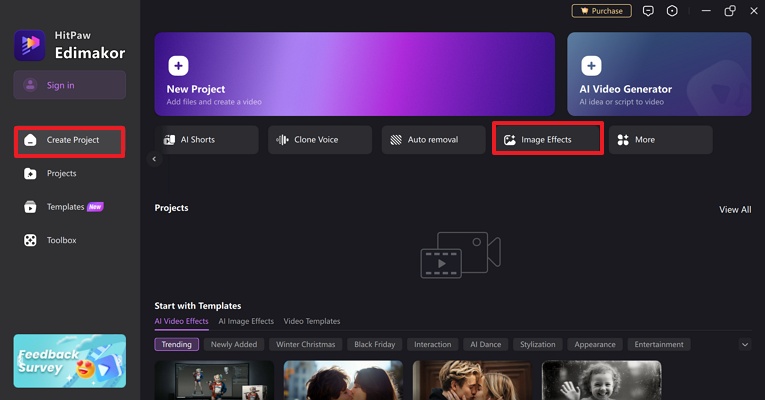Launch the Clone Voice tool
The width and height of the screenshot is (765, 400).
coord(319,140)
